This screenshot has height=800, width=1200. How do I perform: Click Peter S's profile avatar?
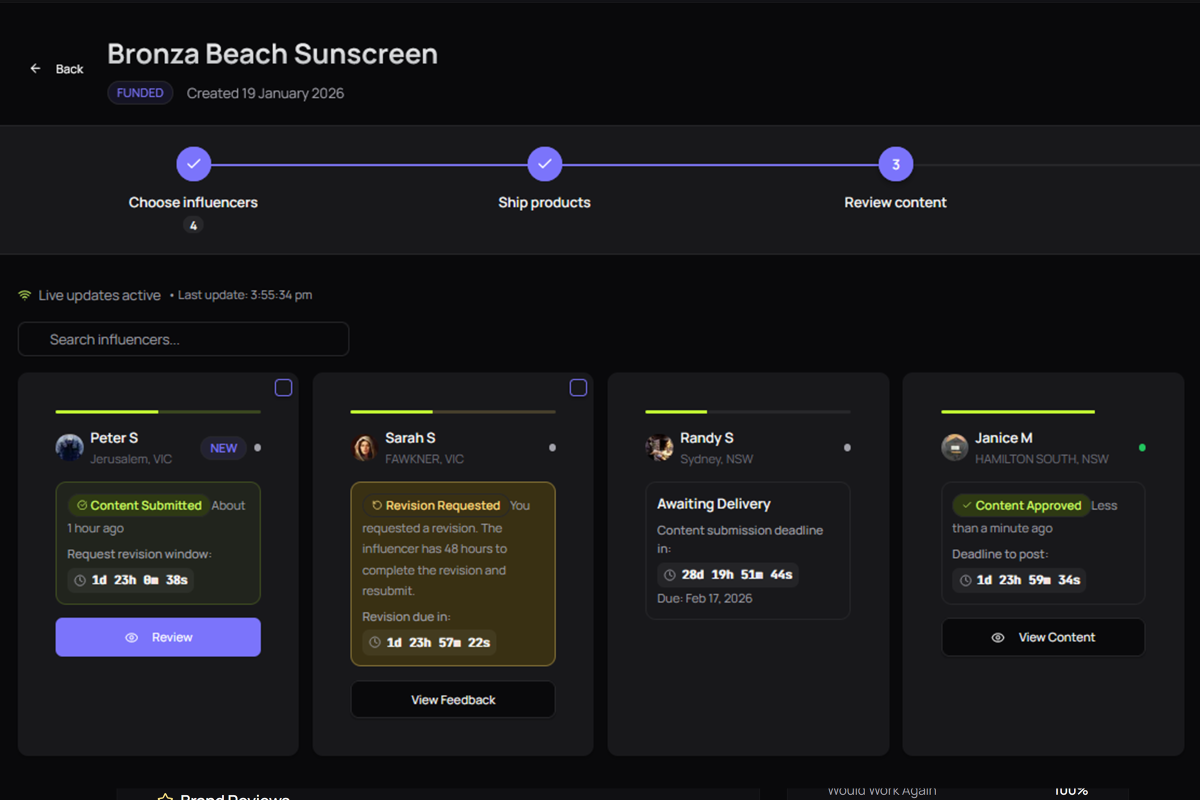69,447
